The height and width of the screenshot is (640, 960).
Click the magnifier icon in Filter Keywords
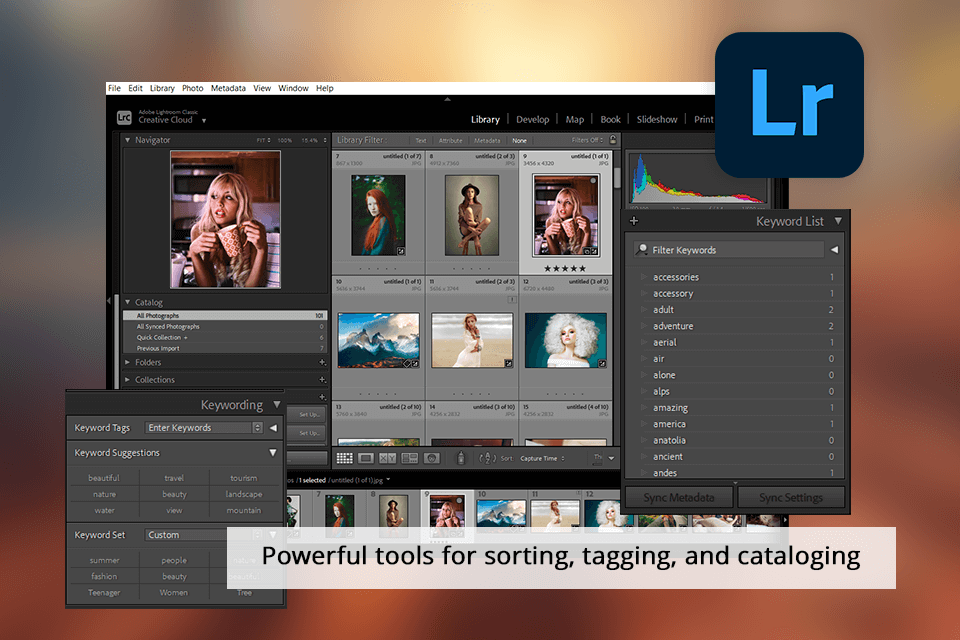point(642,249)
